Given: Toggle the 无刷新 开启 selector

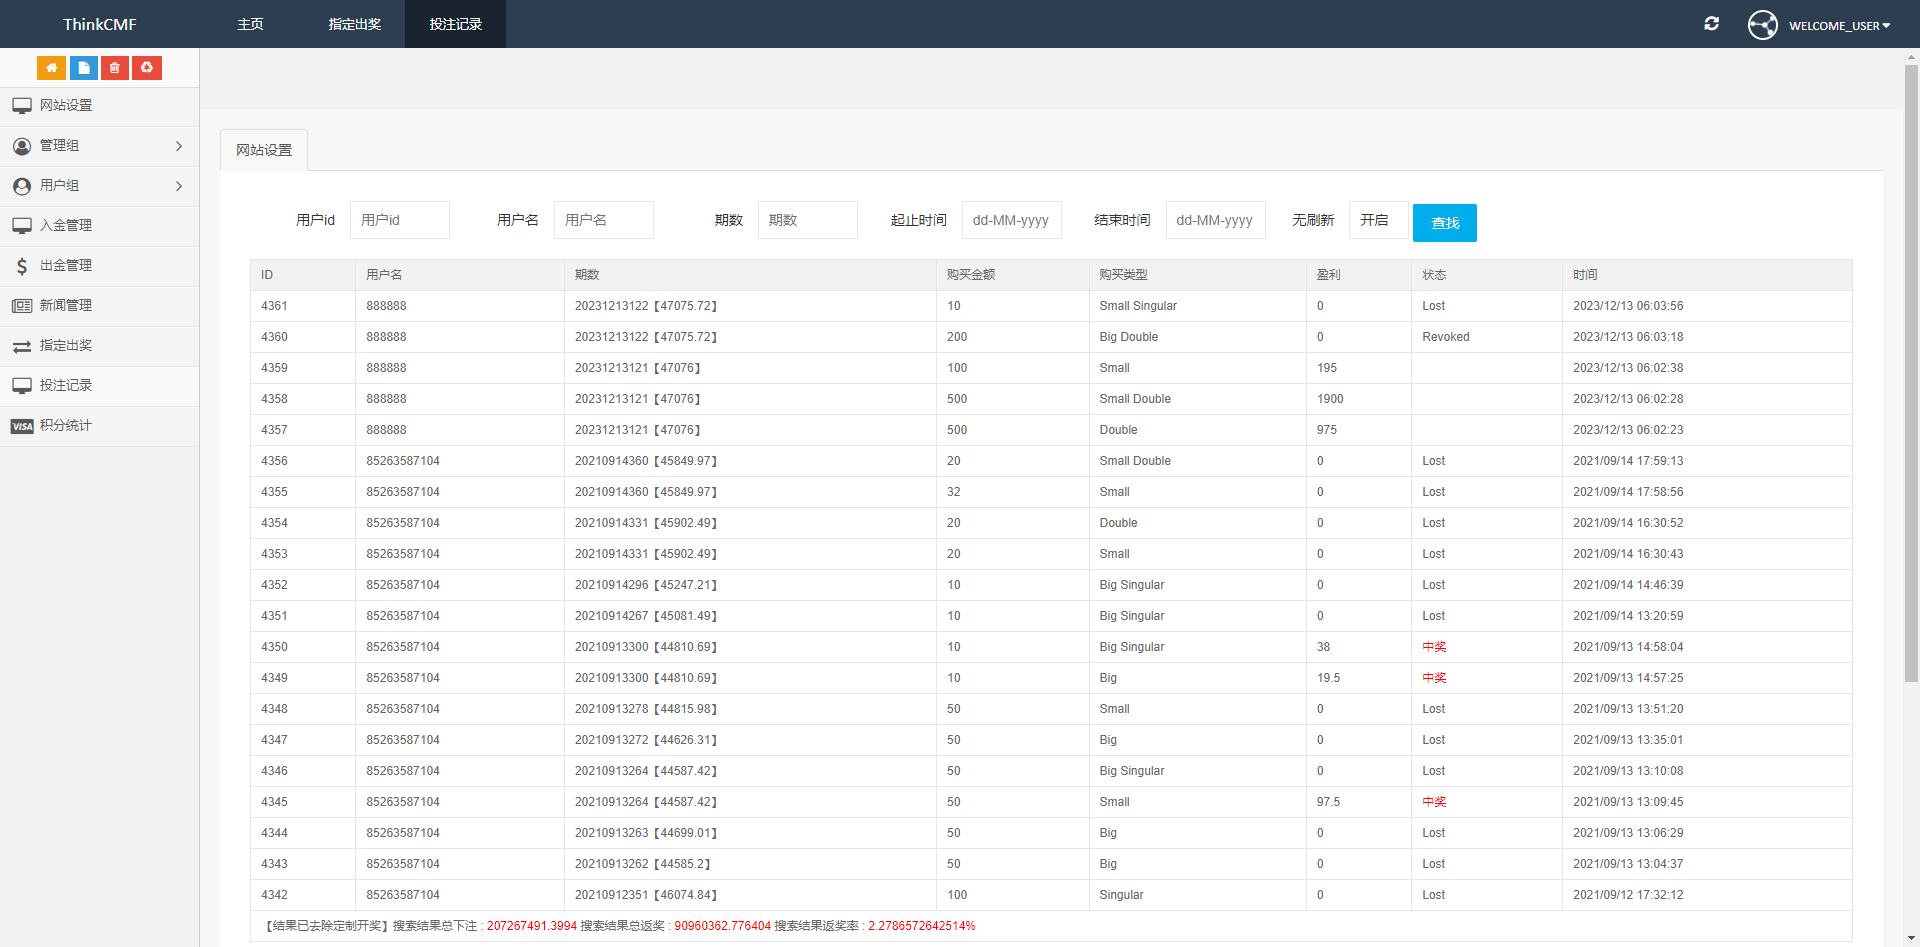Looking at the screenshot, I should pos(1377,220).
